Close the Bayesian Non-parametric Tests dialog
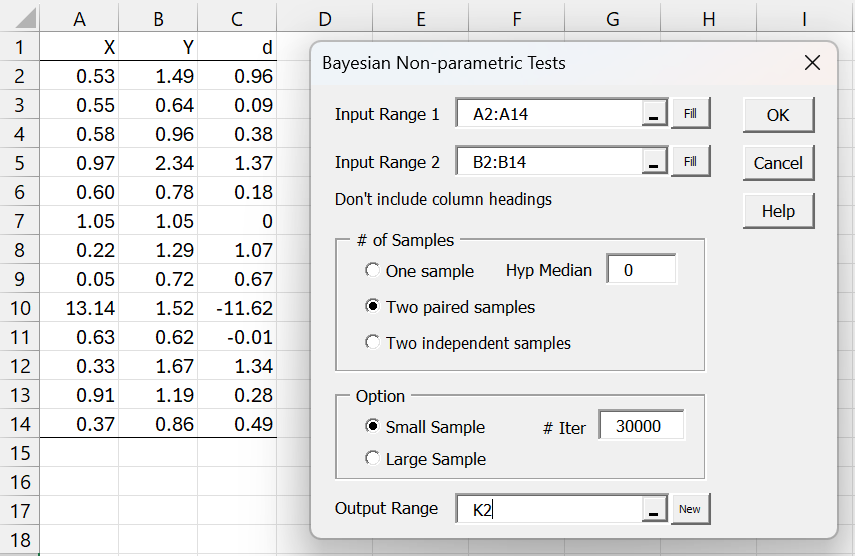Viewport: 855px width, 556px height. (812, 63)
